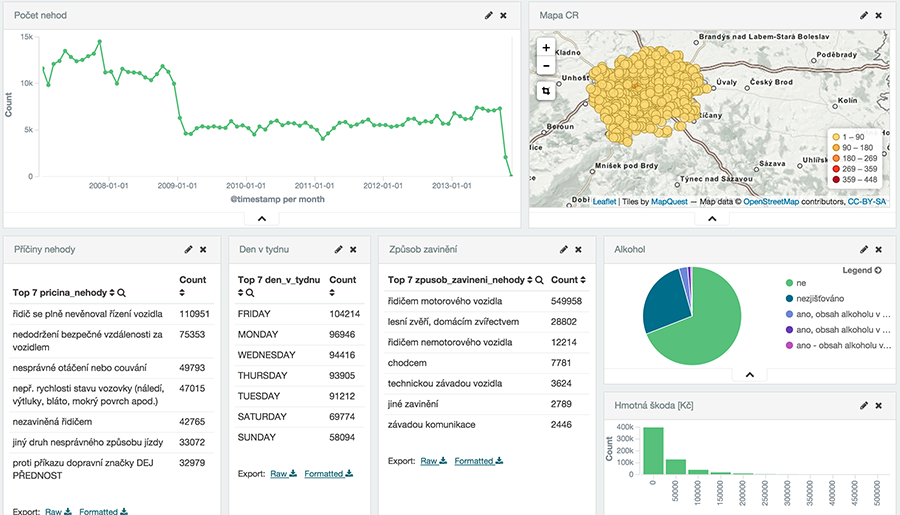900x515 pixels.
Task: Edit the Hmotná škoda panel
Action: click(x=864, y=405)
